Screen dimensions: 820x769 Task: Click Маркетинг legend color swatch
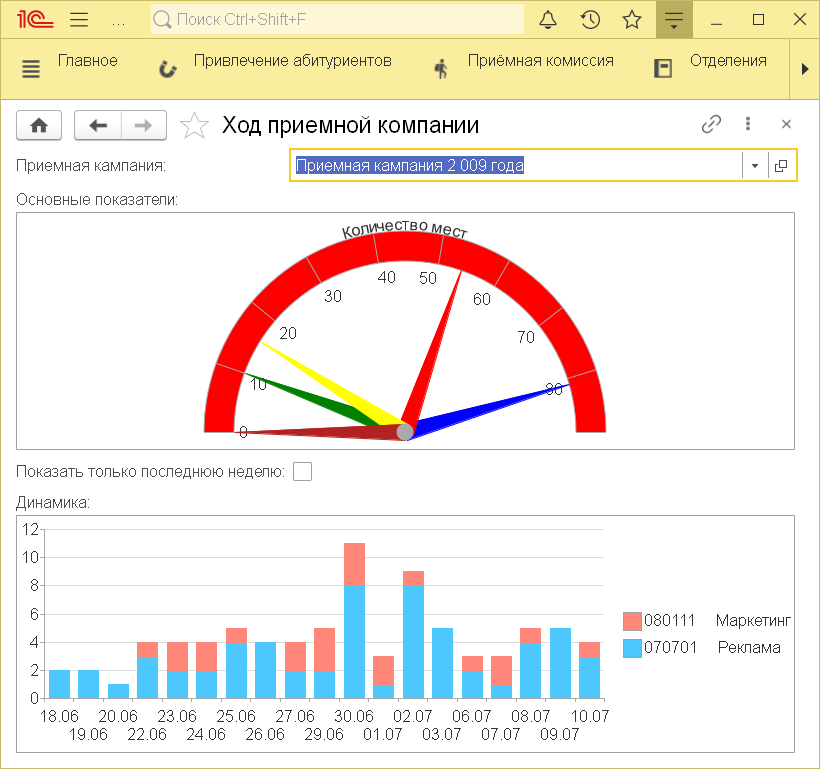[631, 621]
